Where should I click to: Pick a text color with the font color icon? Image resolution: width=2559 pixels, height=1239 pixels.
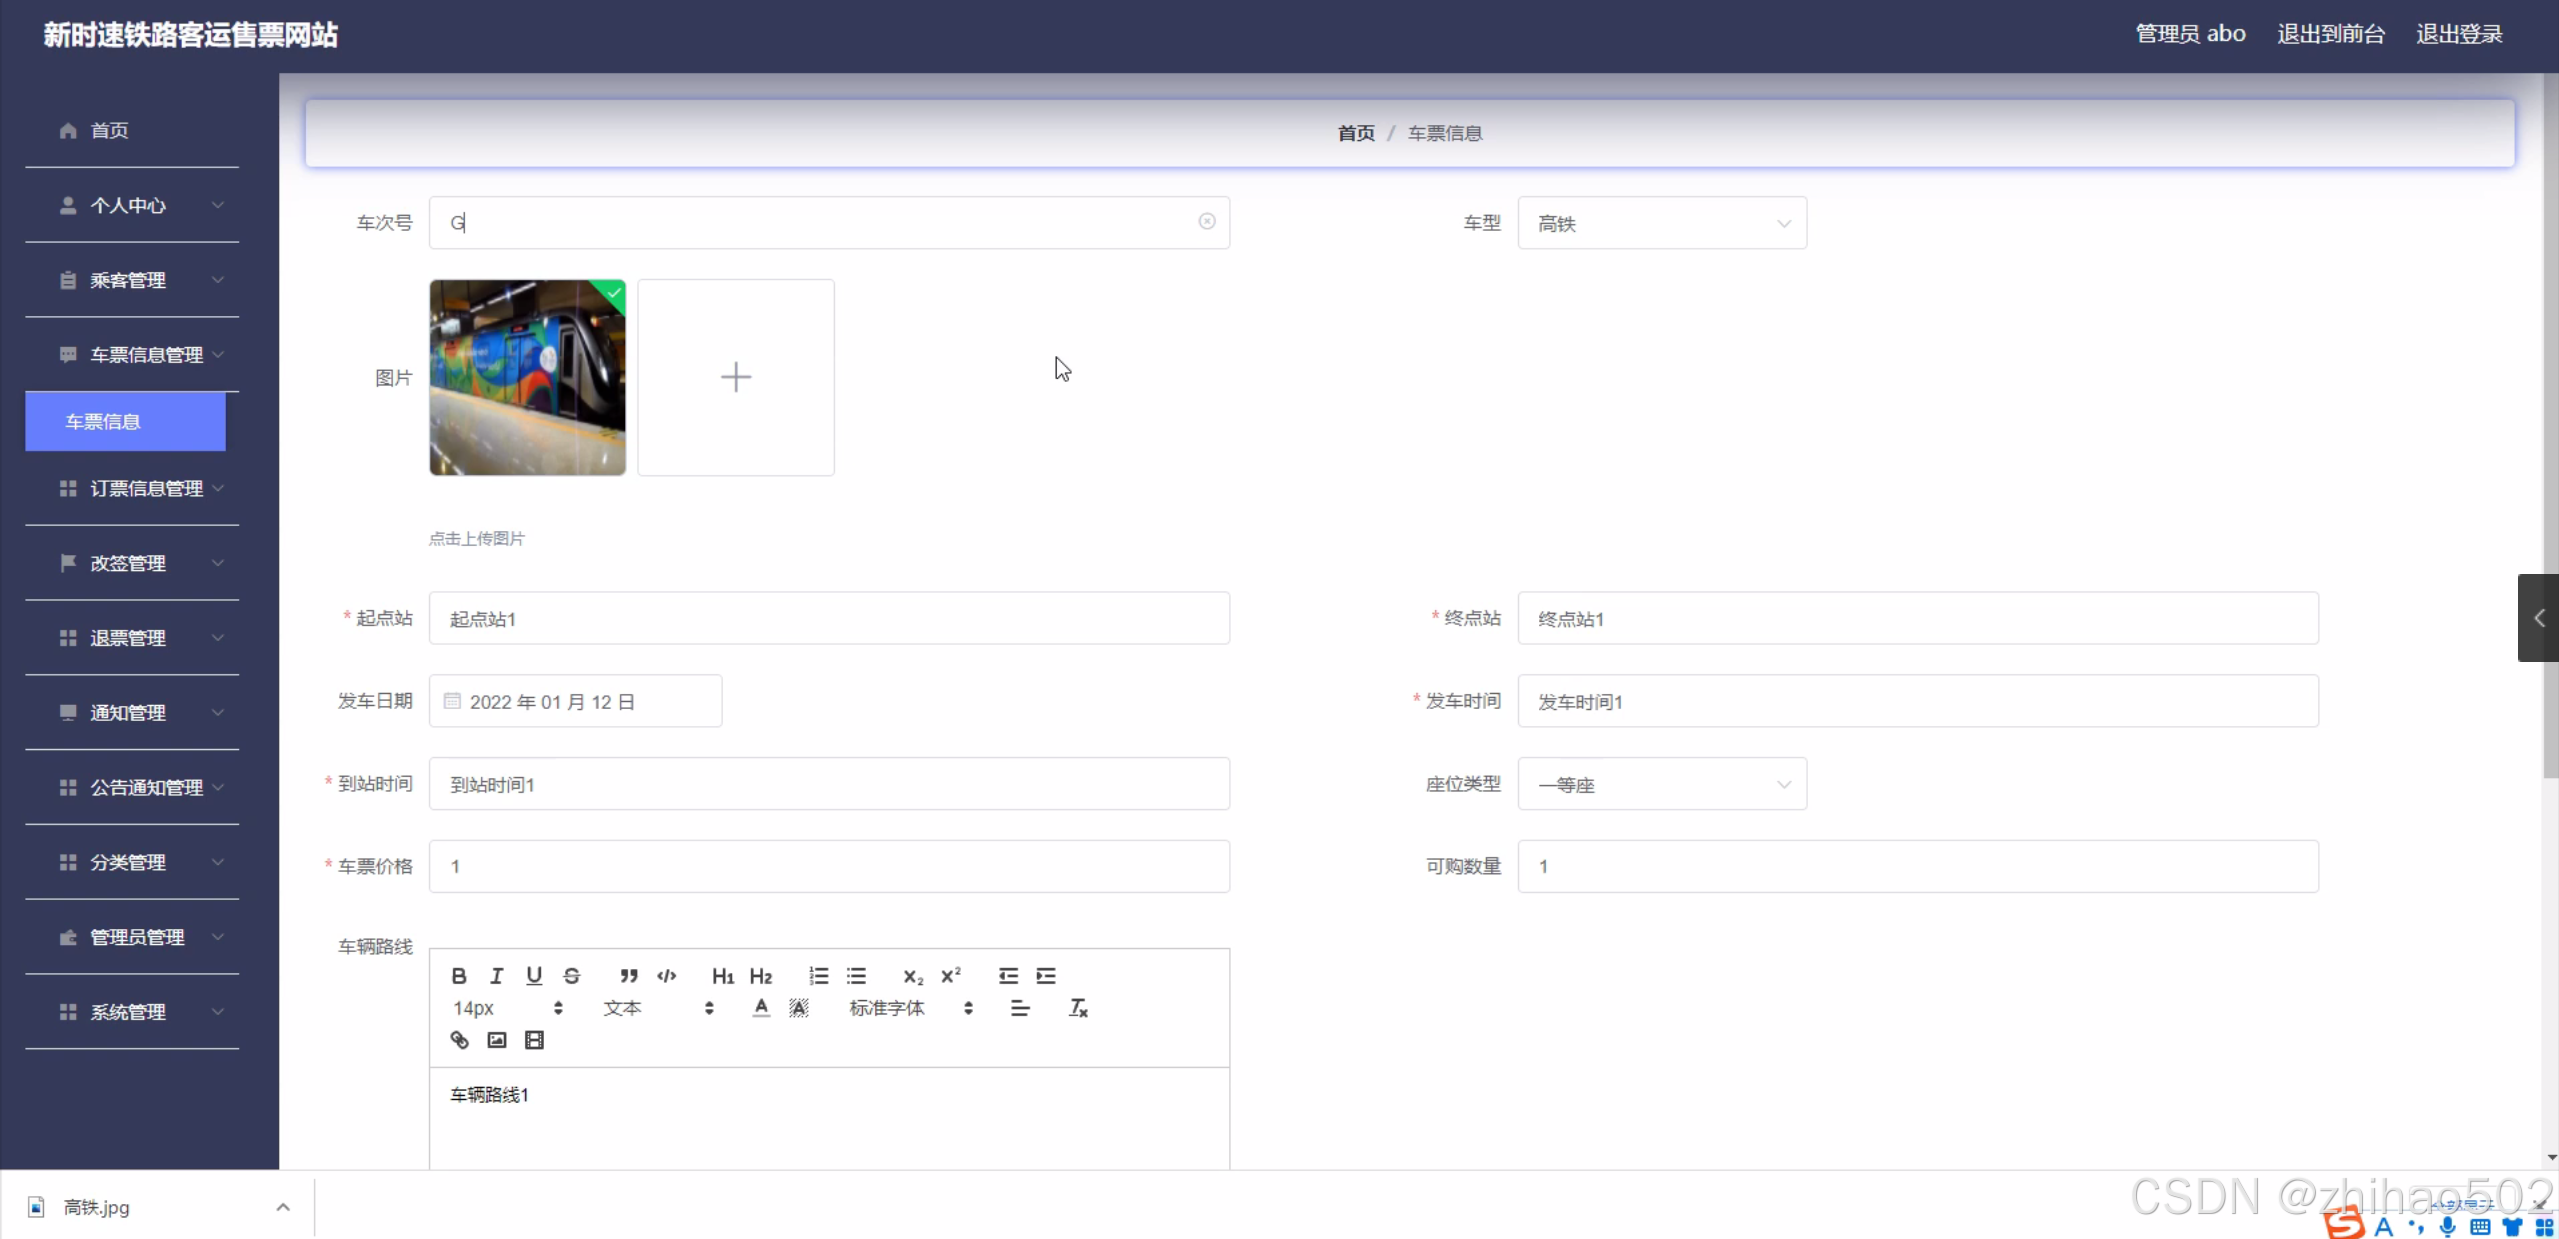761,1008
